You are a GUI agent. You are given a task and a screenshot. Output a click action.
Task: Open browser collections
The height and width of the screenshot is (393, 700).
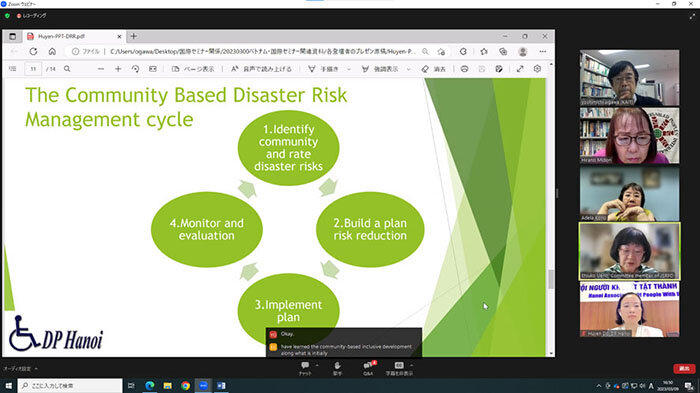503,52
